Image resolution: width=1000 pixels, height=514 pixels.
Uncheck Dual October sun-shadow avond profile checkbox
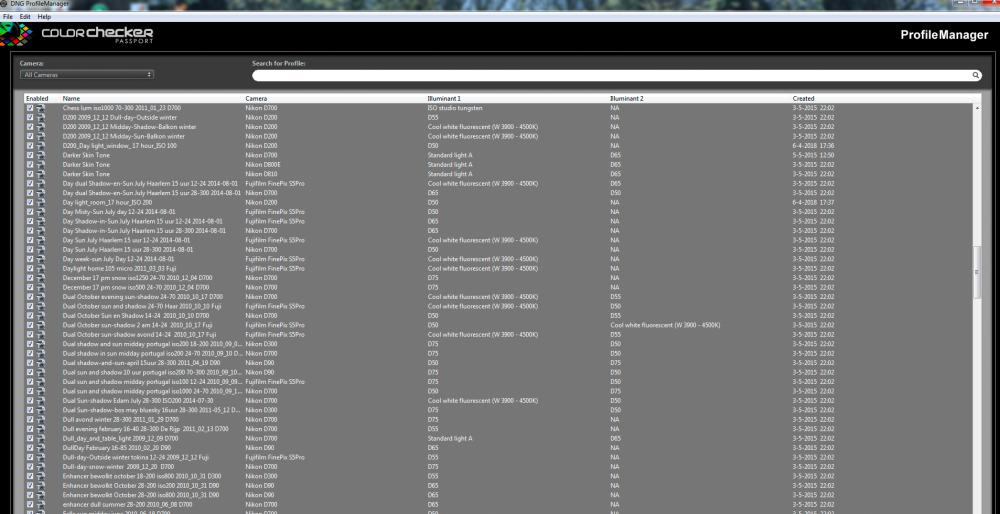(x=30, y=335)
